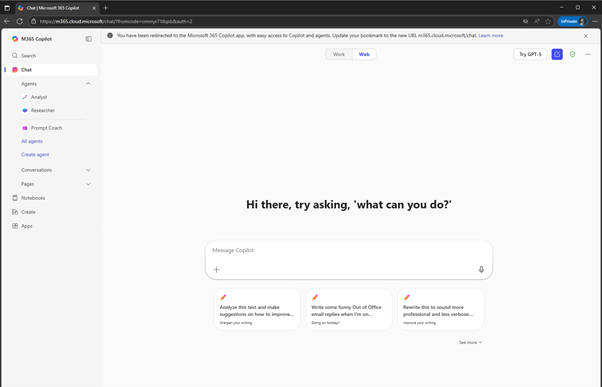Open the more options ellipsis menu in Copilot
The height and width of the screenshot is (387, 602).
pos(588,55)
